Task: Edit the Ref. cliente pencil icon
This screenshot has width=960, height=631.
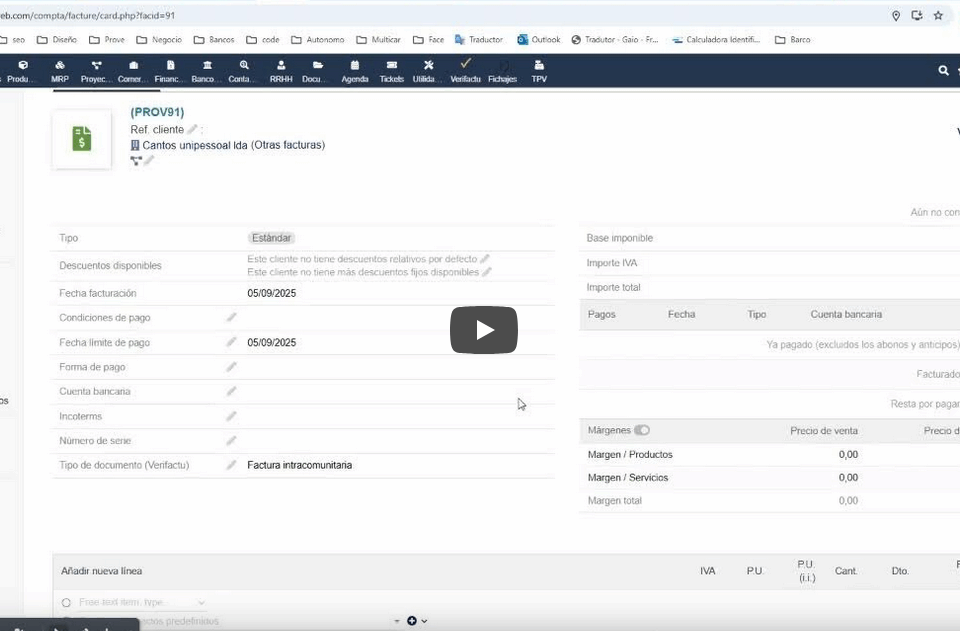Action: click(x=192, y=130)
